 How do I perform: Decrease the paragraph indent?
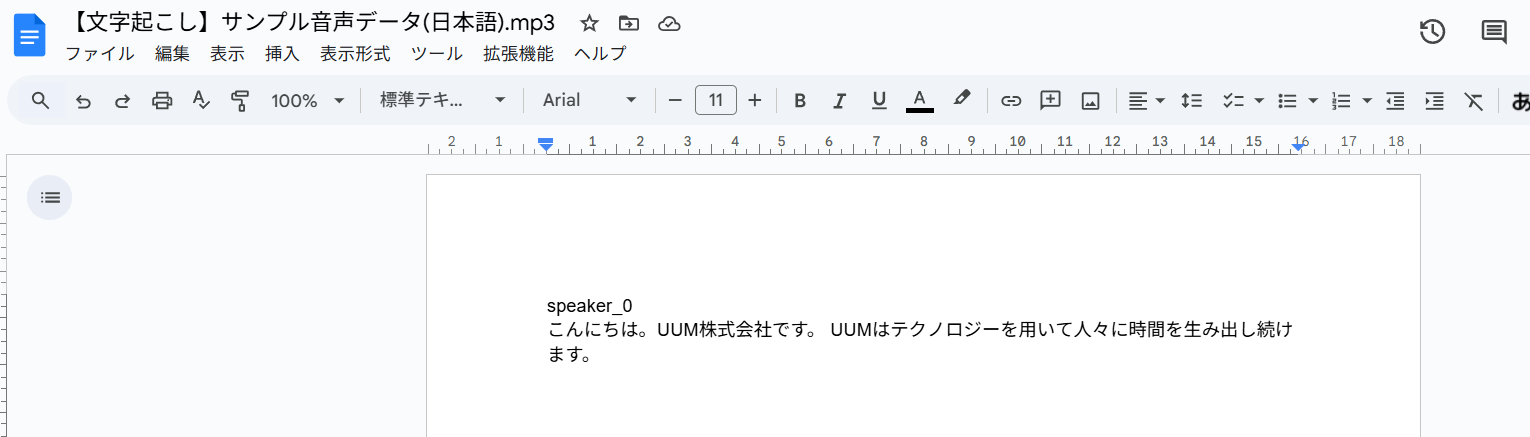tap(1395, 100)
